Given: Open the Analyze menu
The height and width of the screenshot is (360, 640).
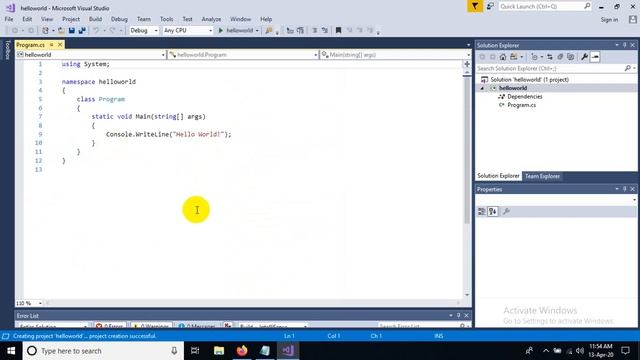Looking at the screenshot, I should pyautogui.click(x=211, y=19).
